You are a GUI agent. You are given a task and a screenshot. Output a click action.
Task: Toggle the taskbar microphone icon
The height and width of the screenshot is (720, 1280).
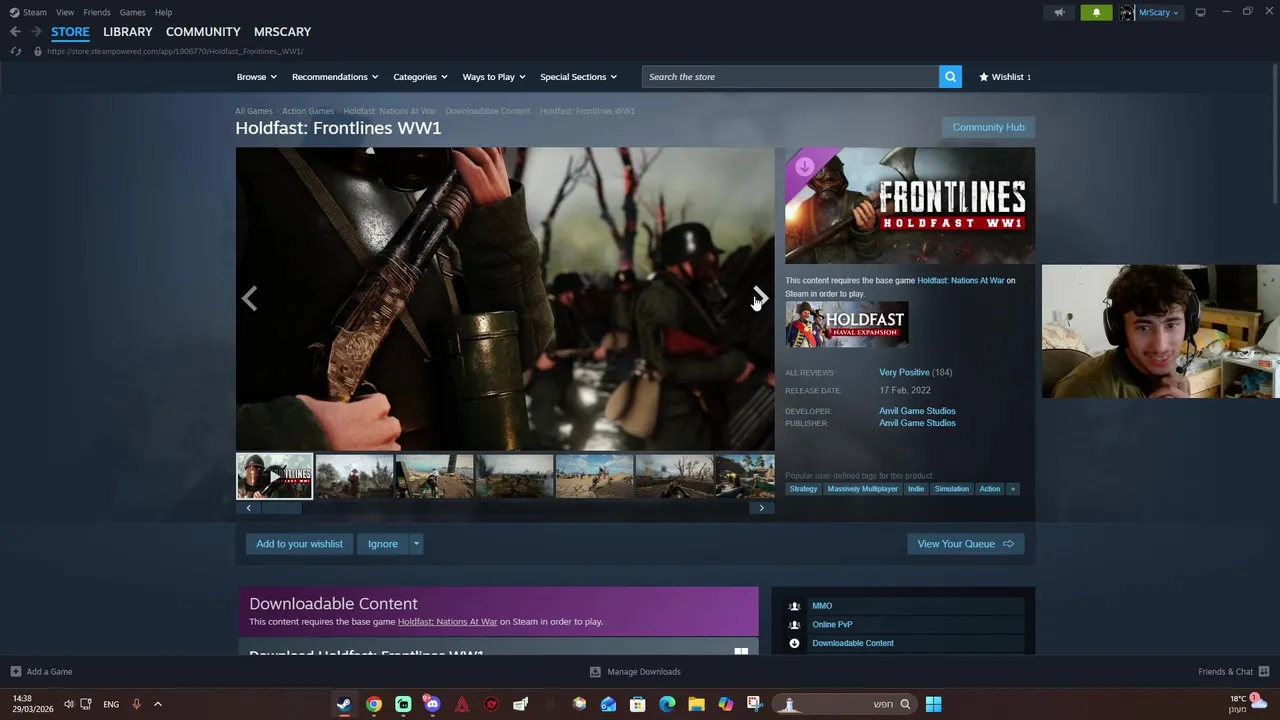click(x=136, y=704)
